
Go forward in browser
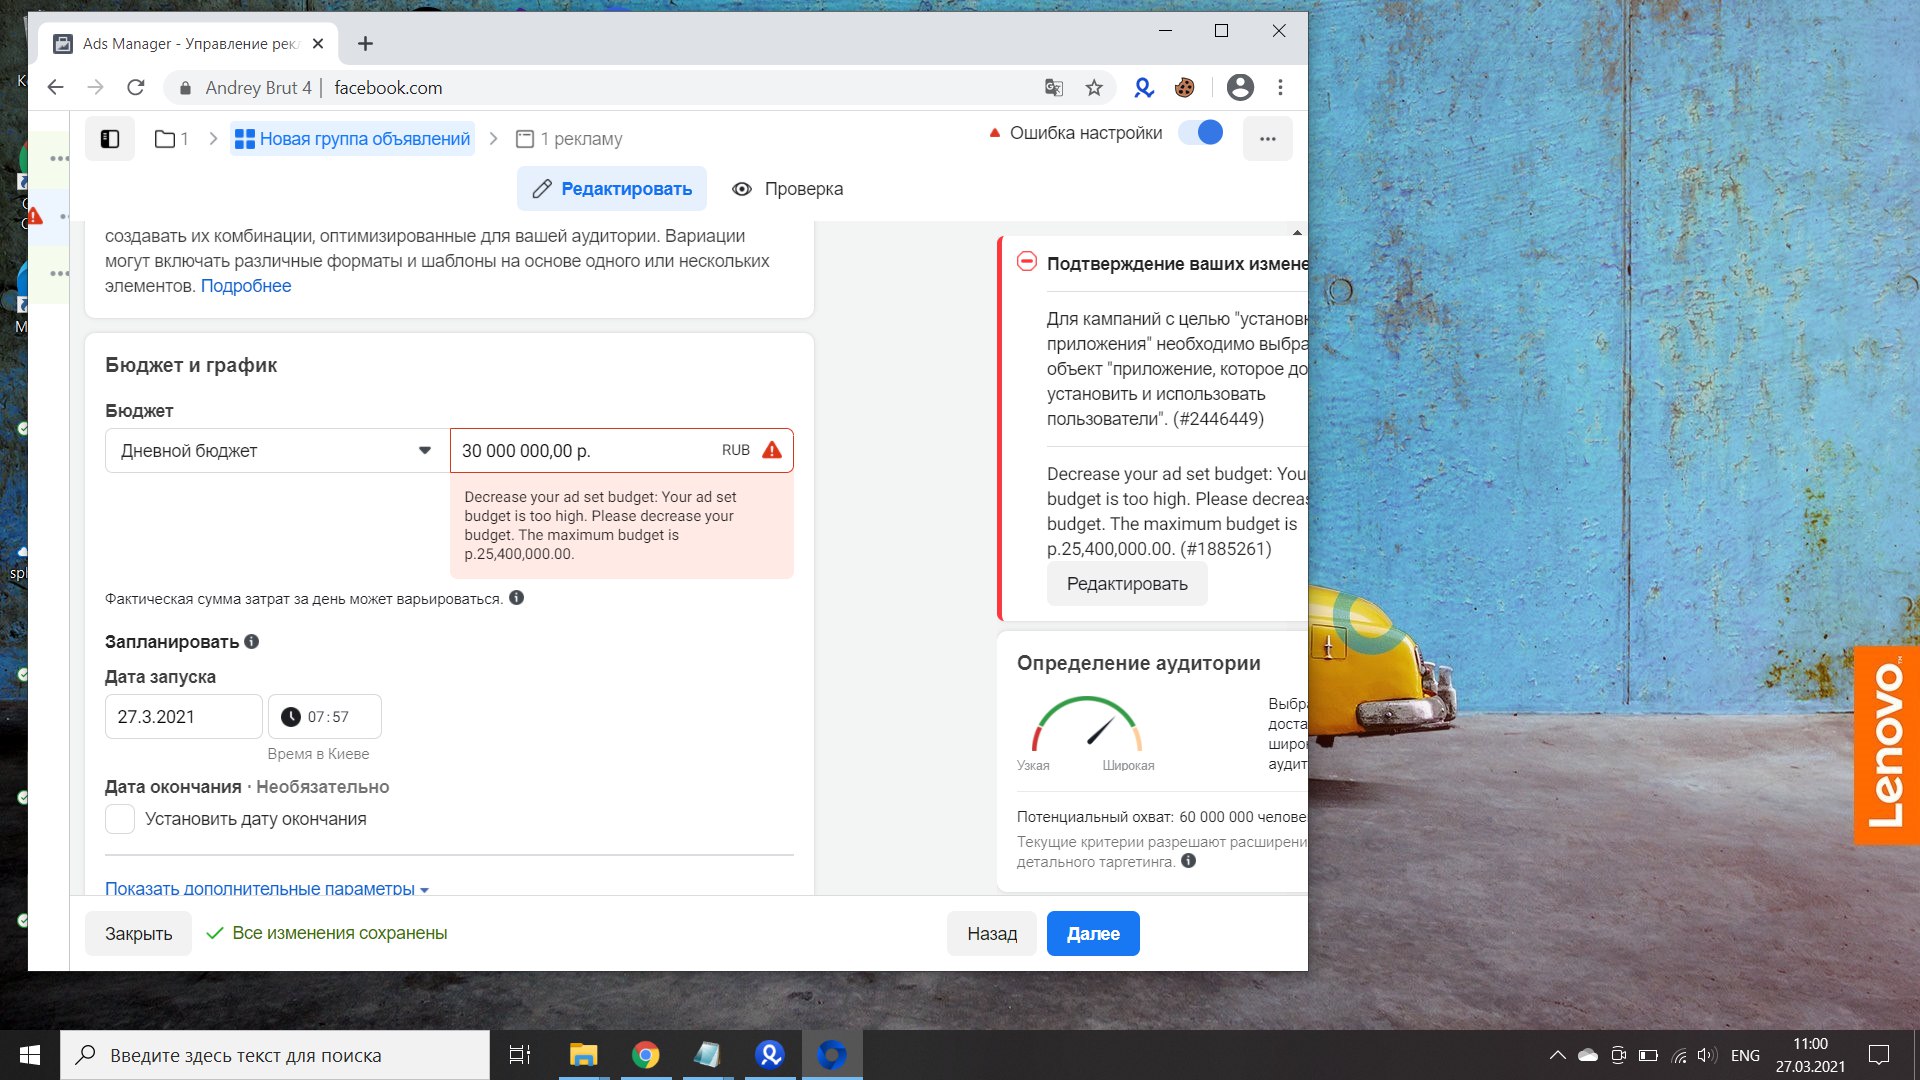(x=96, y=88)
